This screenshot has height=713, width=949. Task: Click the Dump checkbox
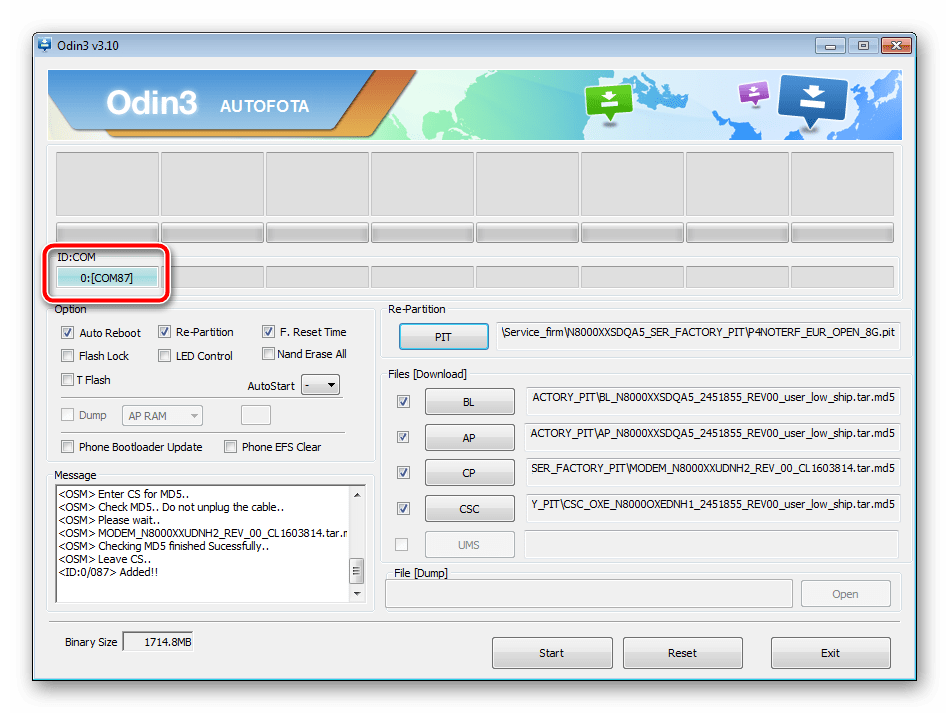pyautogui.click(x=68, y=415)
